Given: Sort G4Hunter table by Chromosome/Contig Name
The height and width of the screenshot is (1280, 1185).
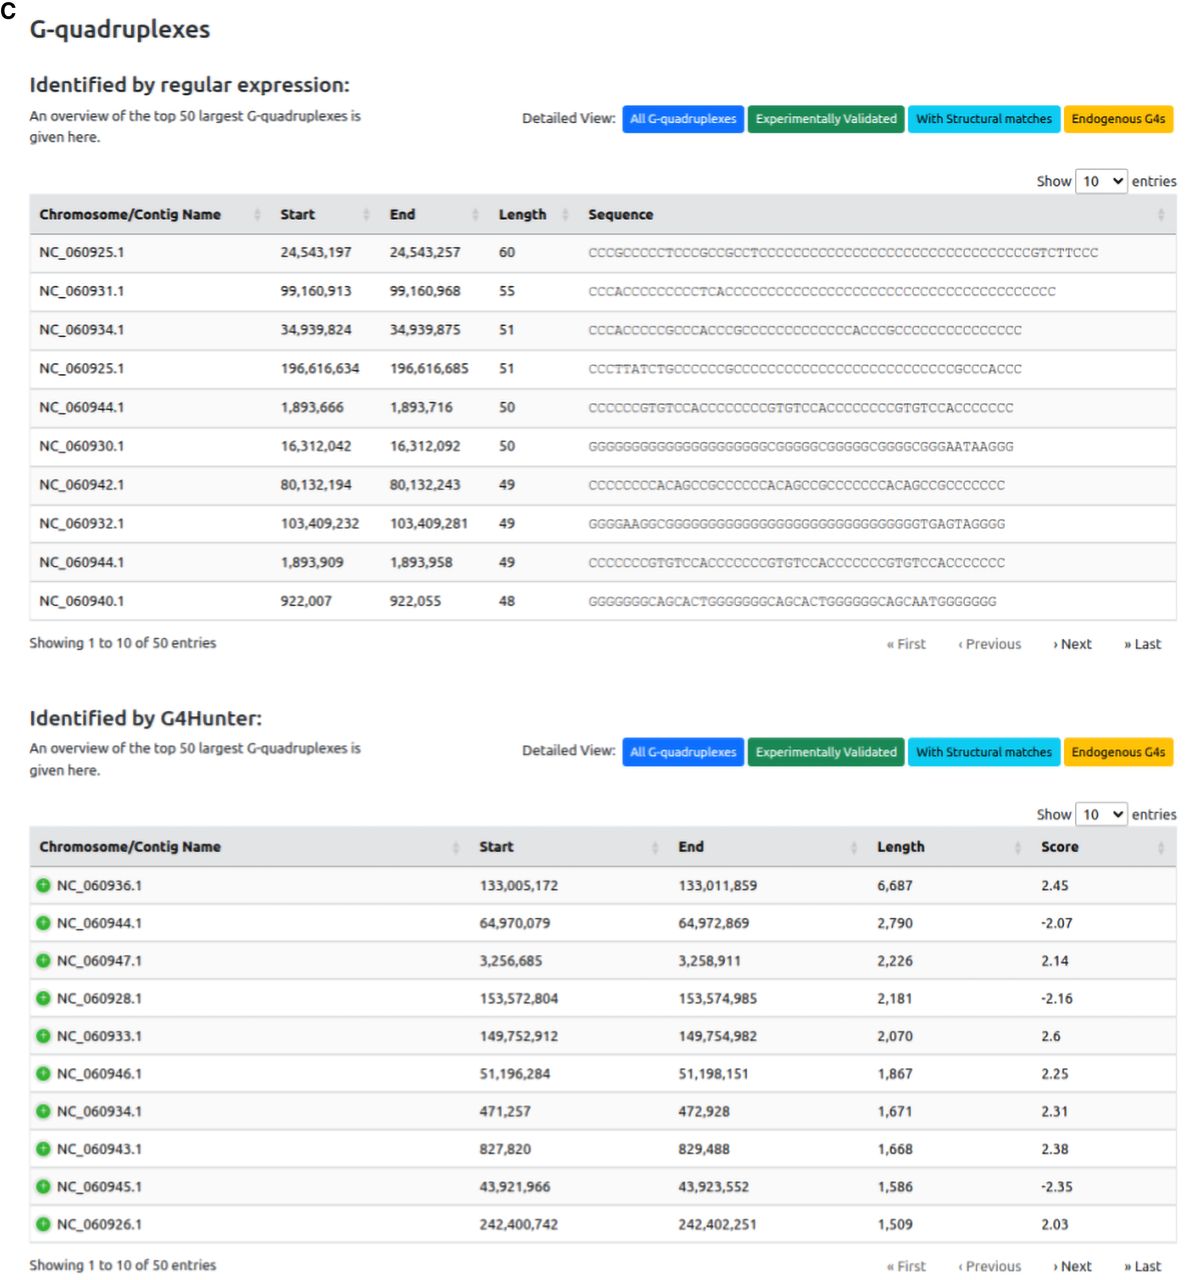Looking at the screenshot, I should [x=130, y=847].
